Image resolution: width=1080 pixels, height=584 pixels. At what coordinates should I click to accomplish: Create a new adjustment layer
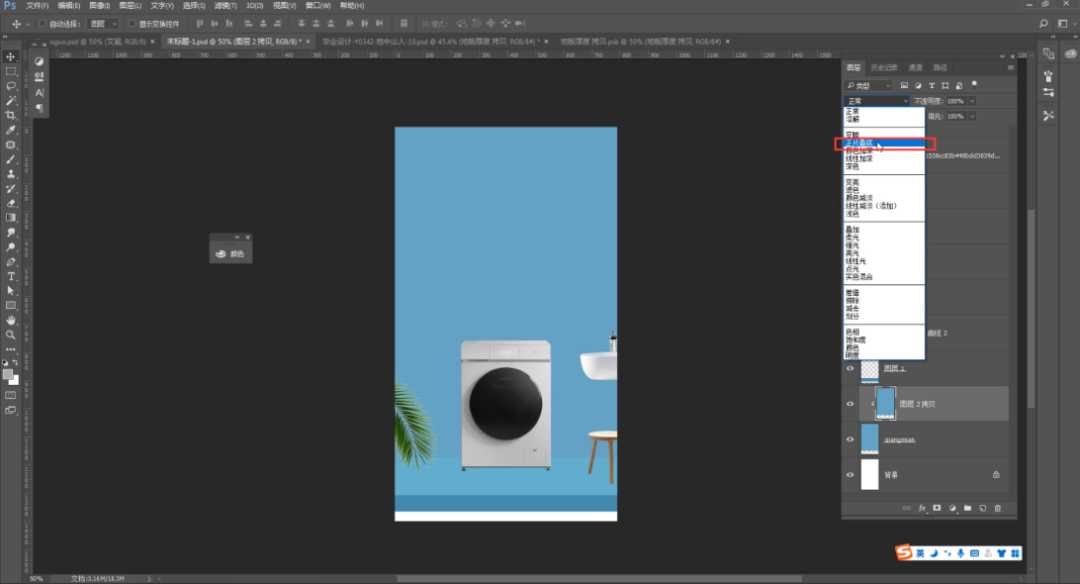[952, 508]
